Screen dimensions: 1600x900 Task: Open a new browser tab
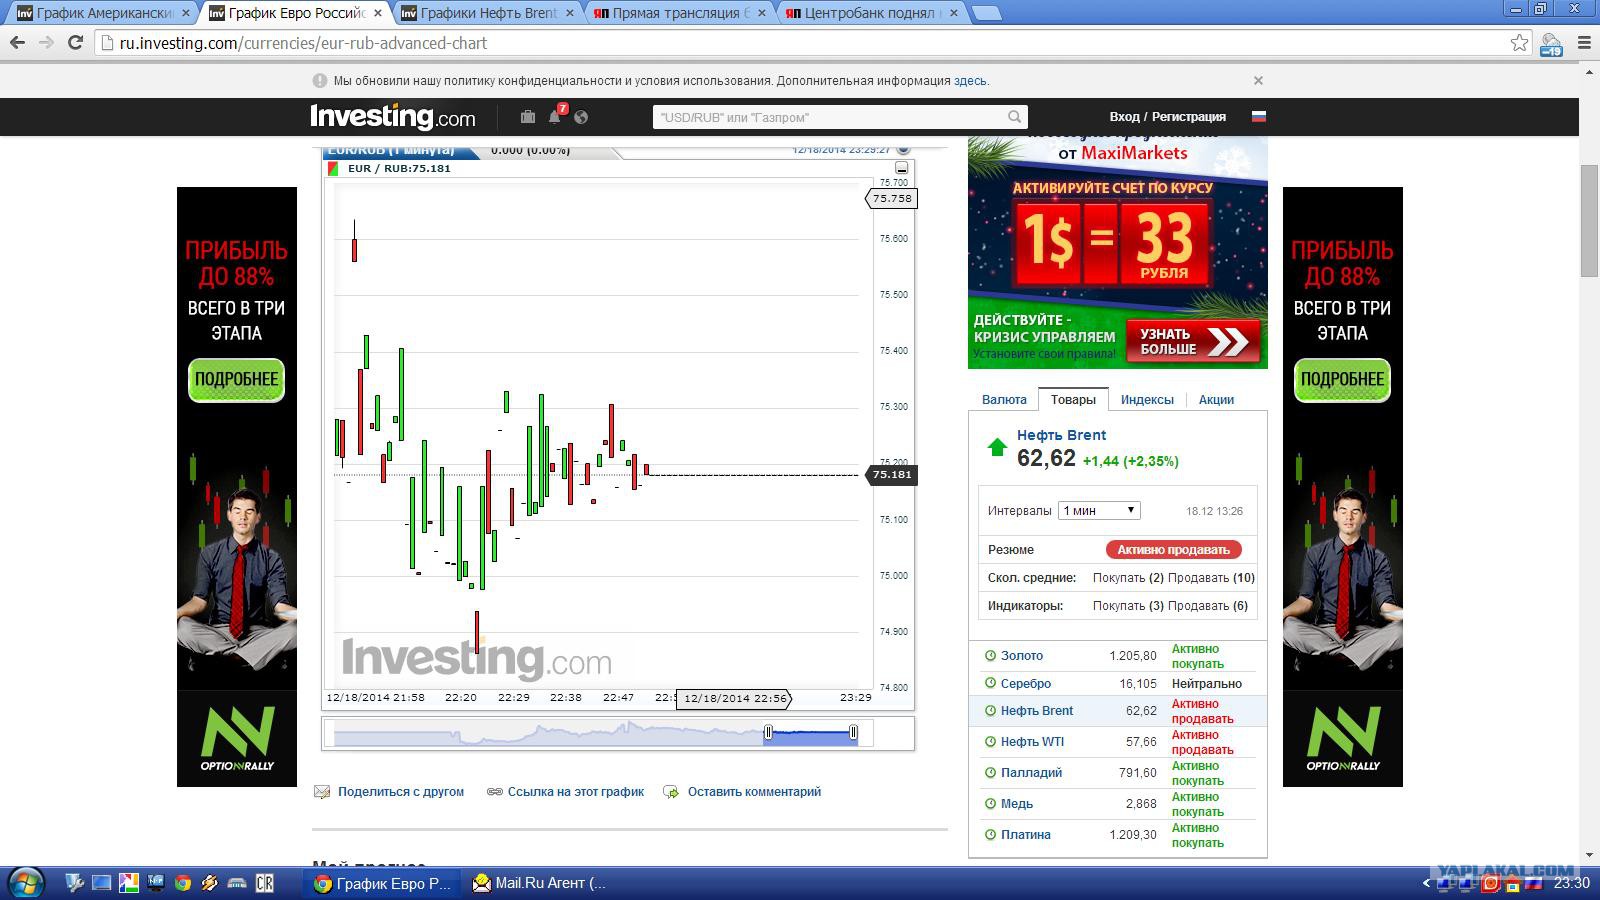tap(986, 14)
